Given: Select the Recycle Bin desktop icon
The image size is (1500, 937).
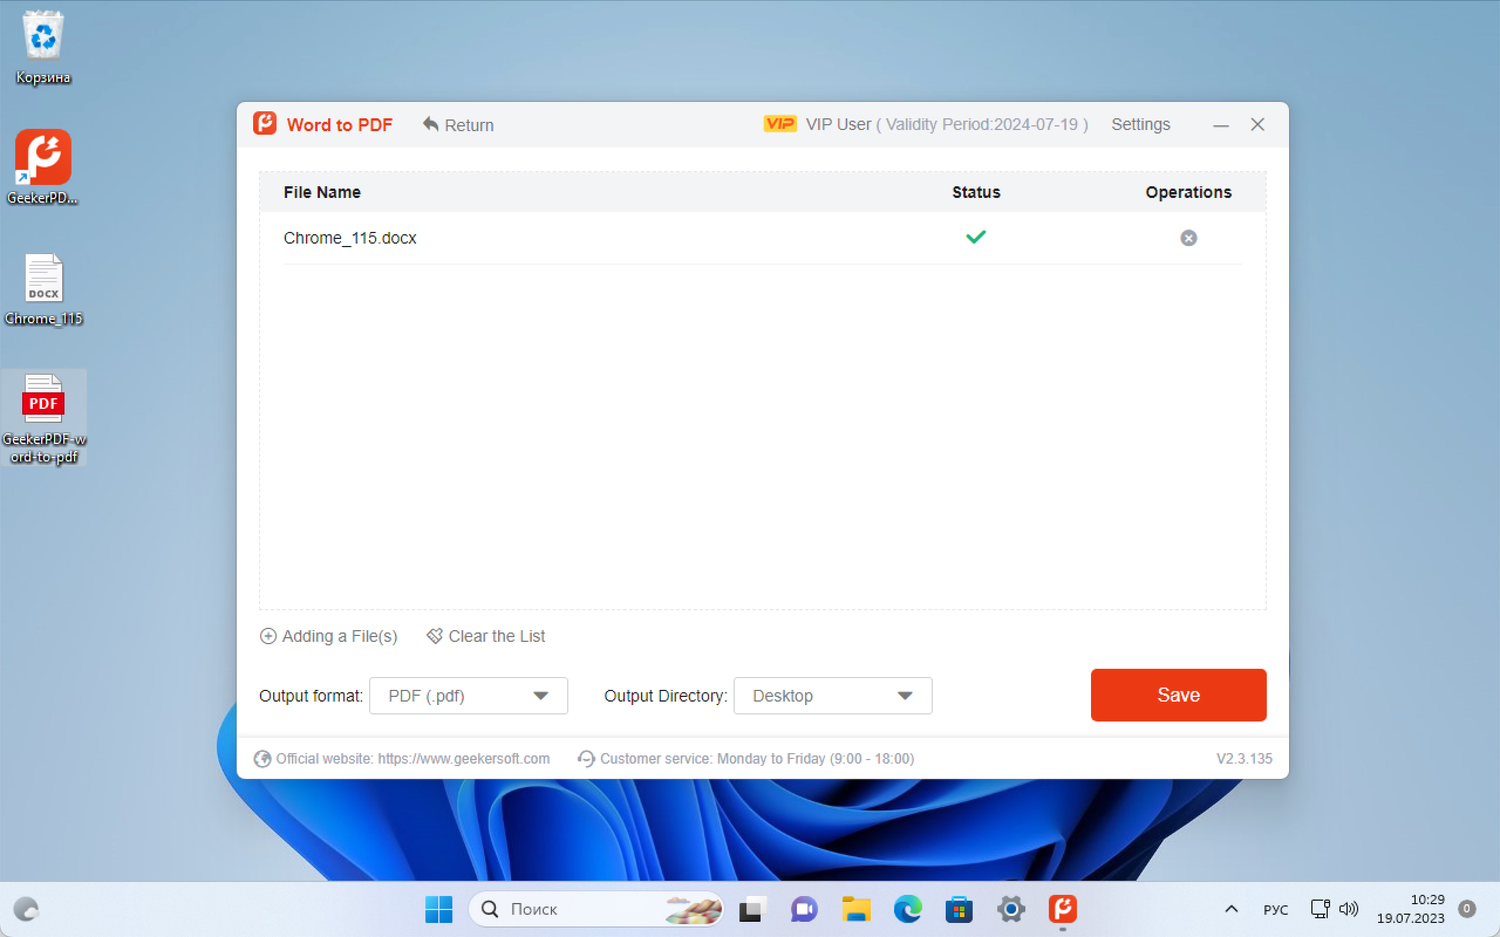Looking at the screenshot, I should pyautogui.click(x=43, y=47).
